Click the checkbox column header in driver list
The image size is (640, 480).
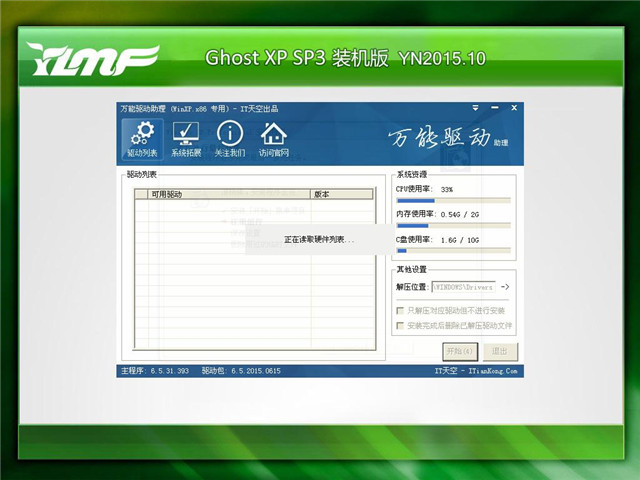pos(141,194)
